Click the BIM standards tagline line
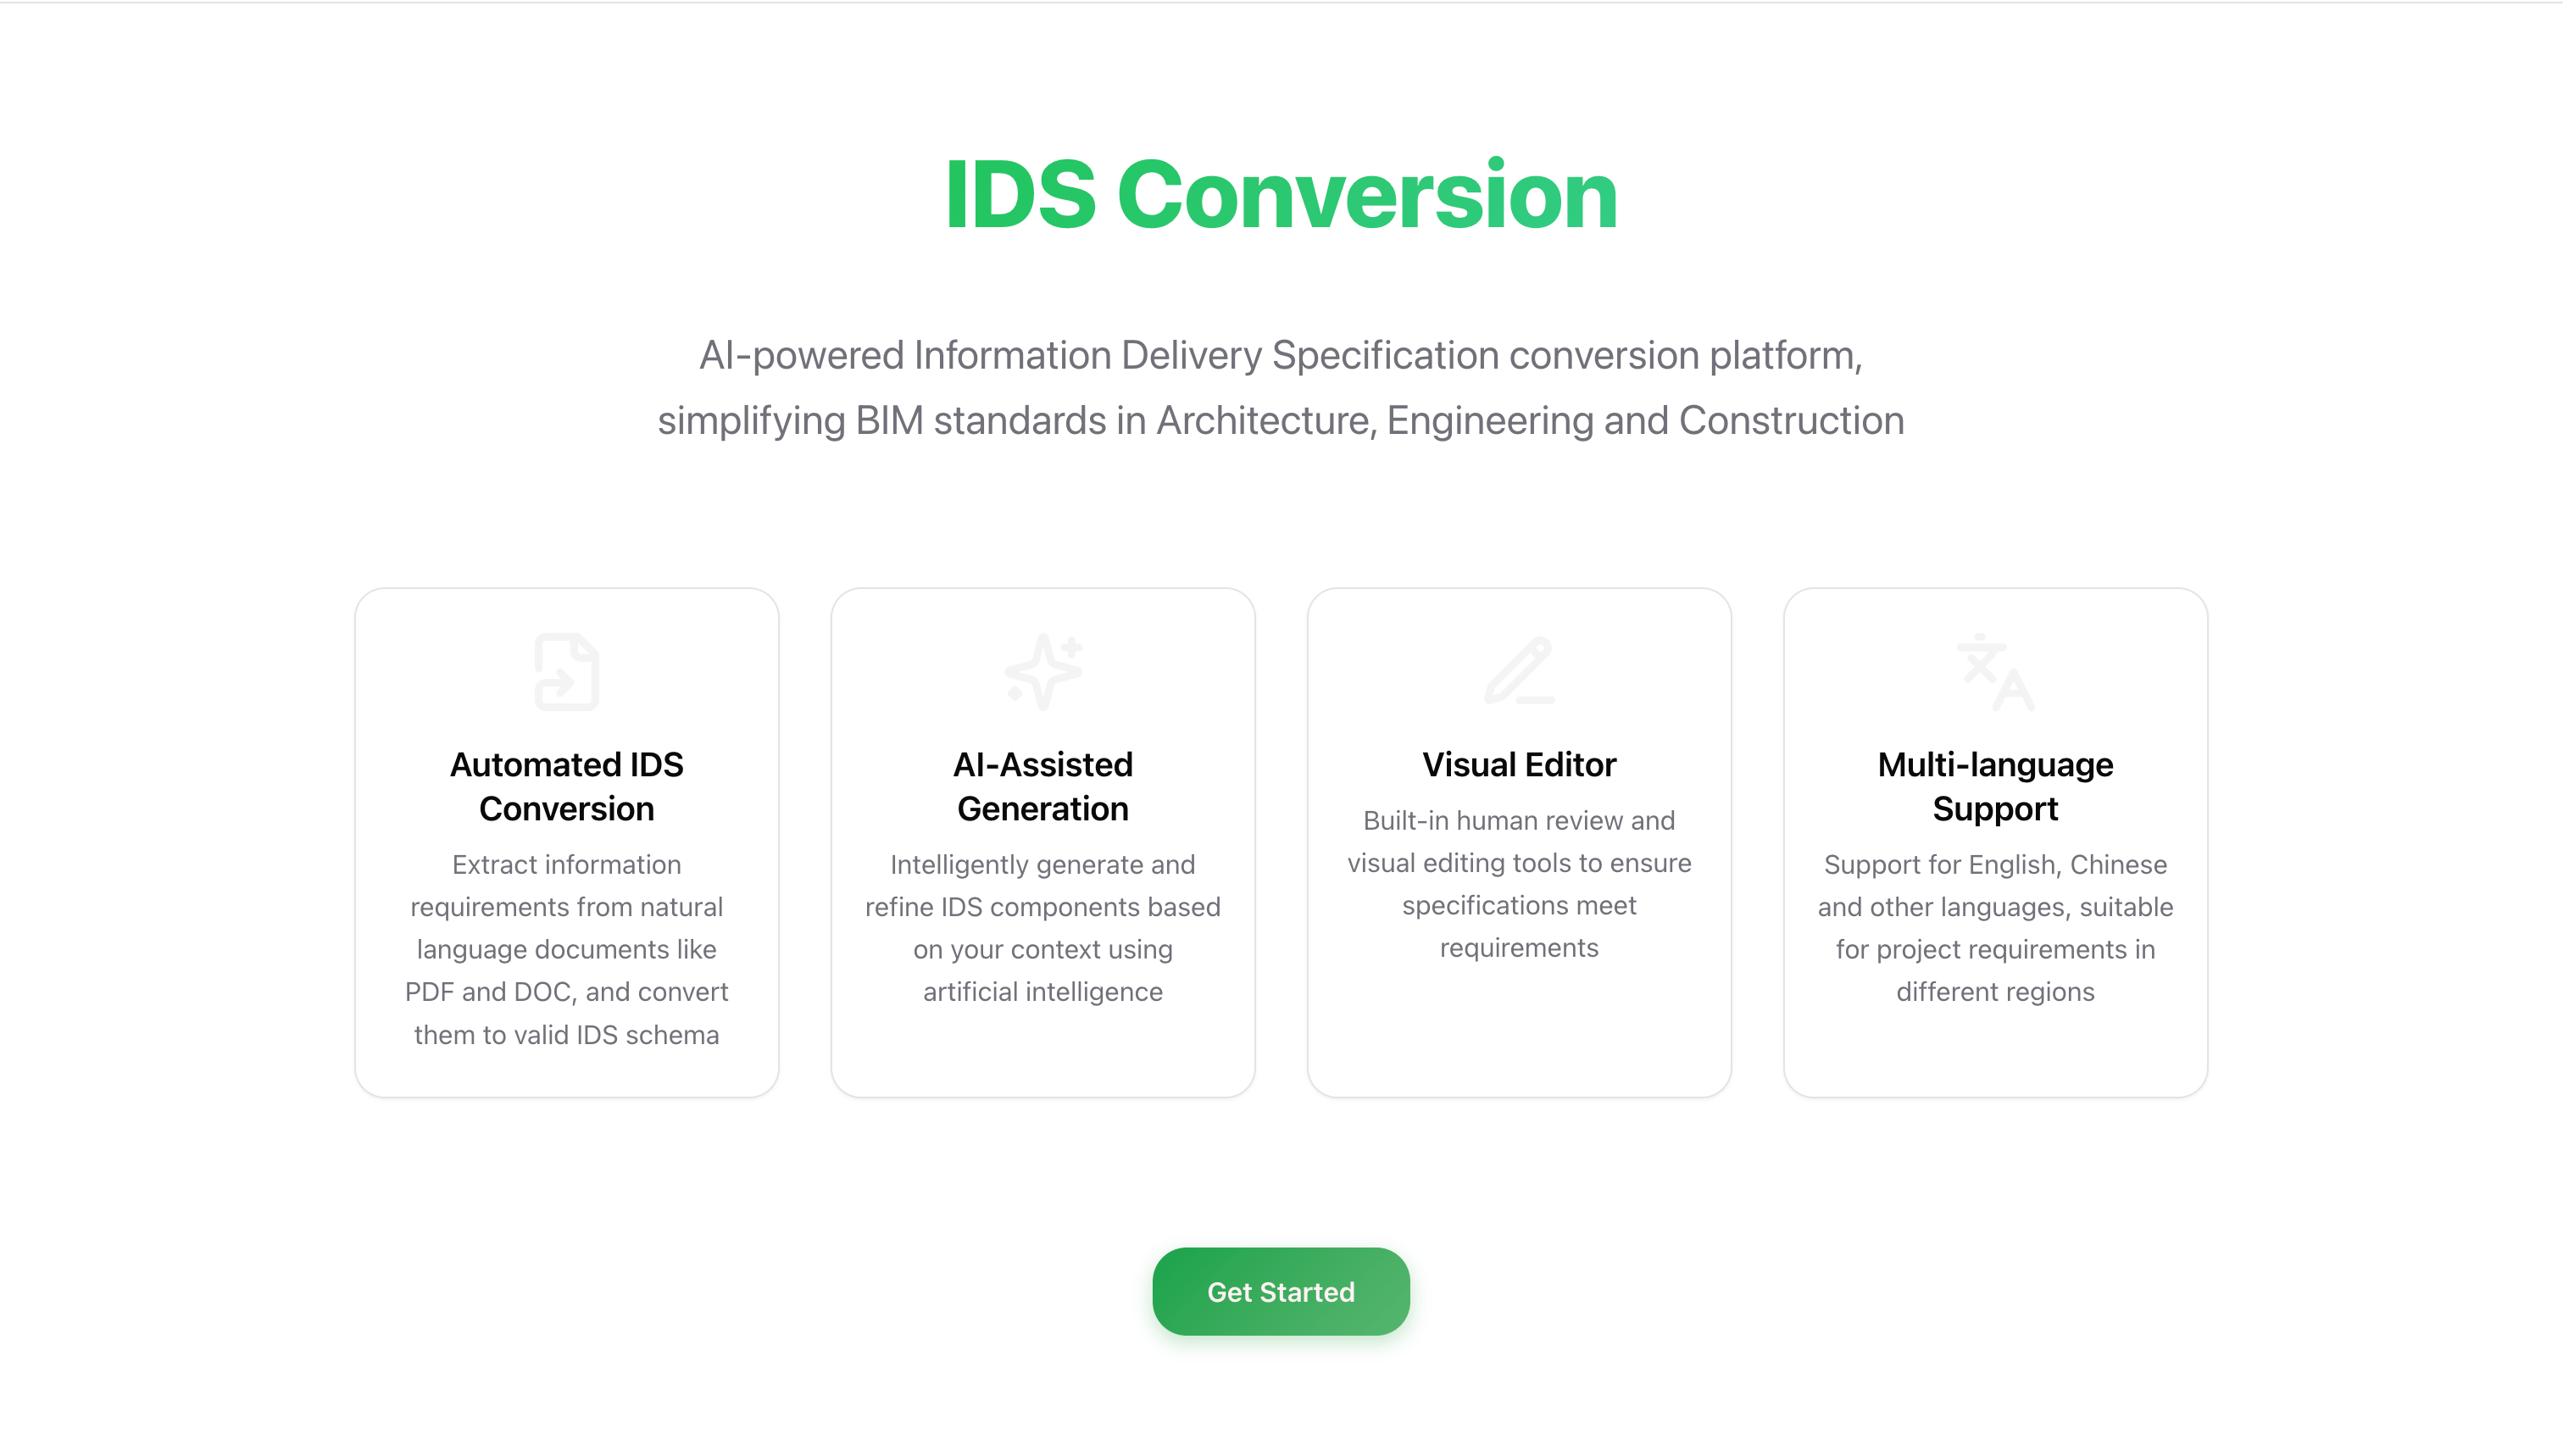Viewport: 2563px width, 1456px height. pos(1281,419)
